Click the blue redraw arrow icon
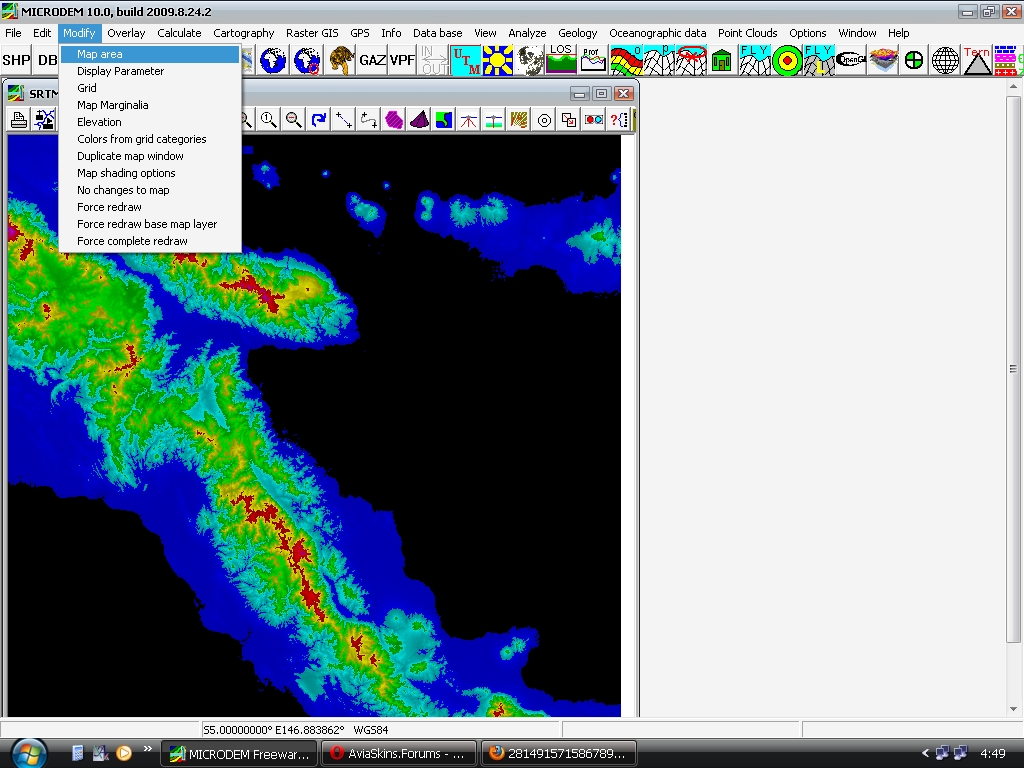The width and height of the screenshot is (1024, 768). (x=319, y=120)
